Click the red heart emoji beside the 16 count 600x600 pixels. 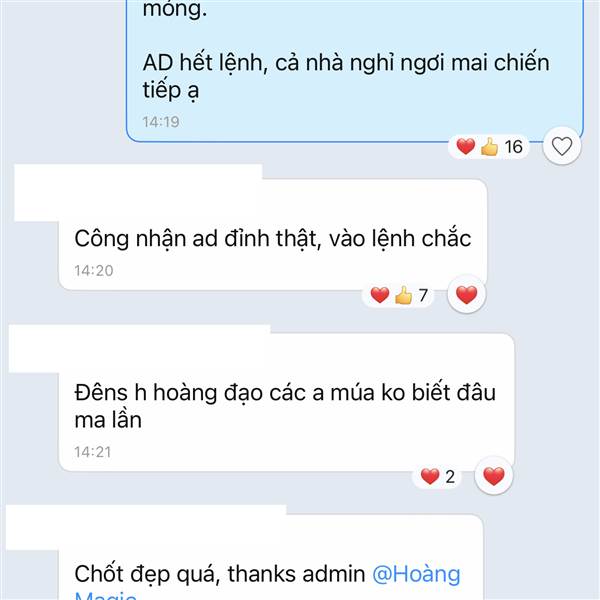(x=465, y=147)
